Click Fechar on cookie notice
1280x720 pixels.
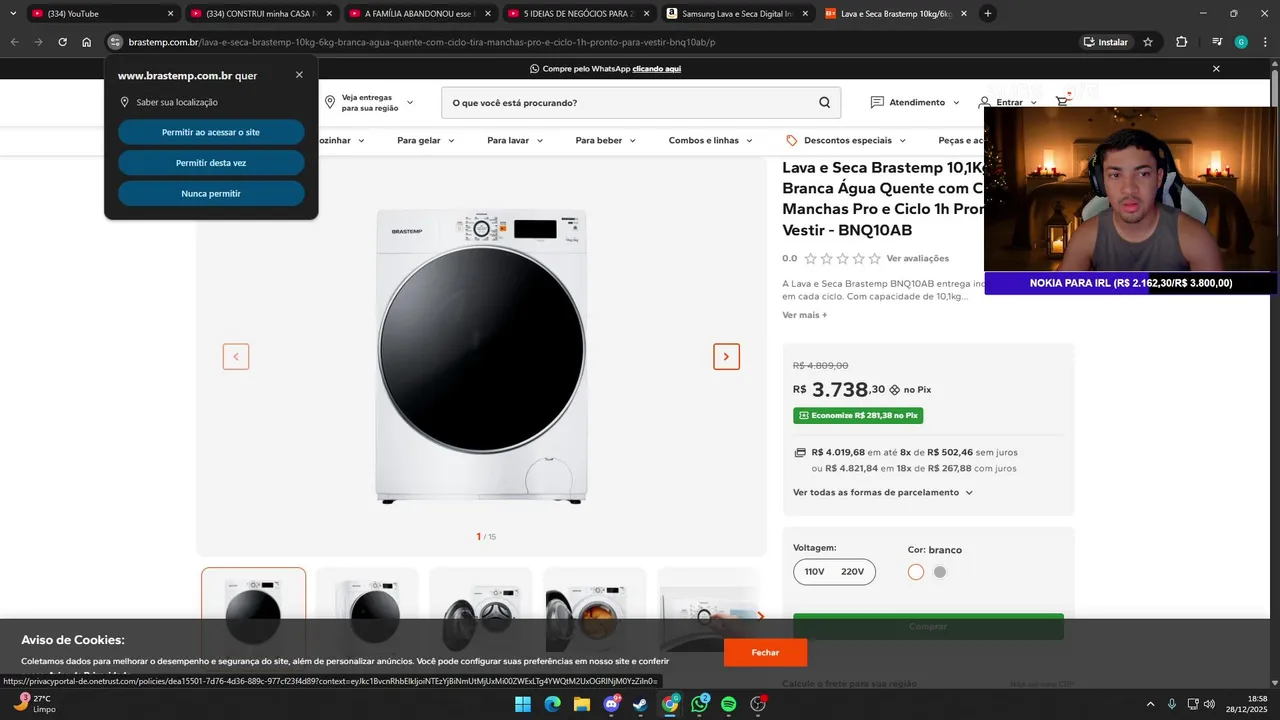[x=765, y=652]
